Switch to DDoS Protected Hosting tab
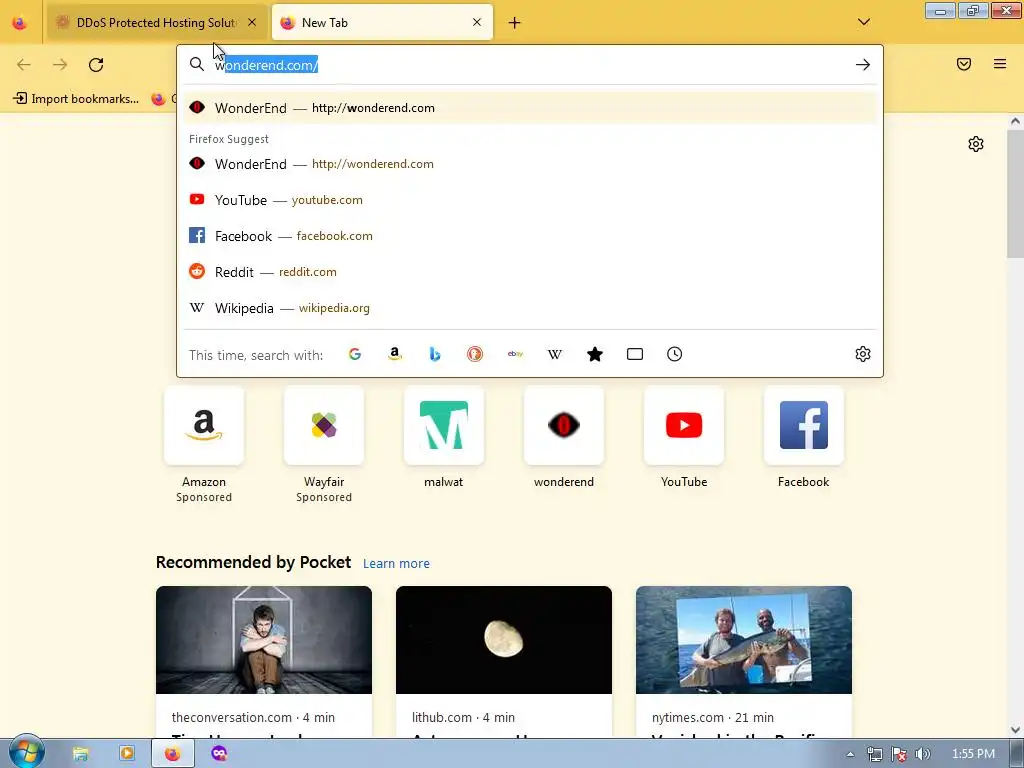 tap(157, 22)
